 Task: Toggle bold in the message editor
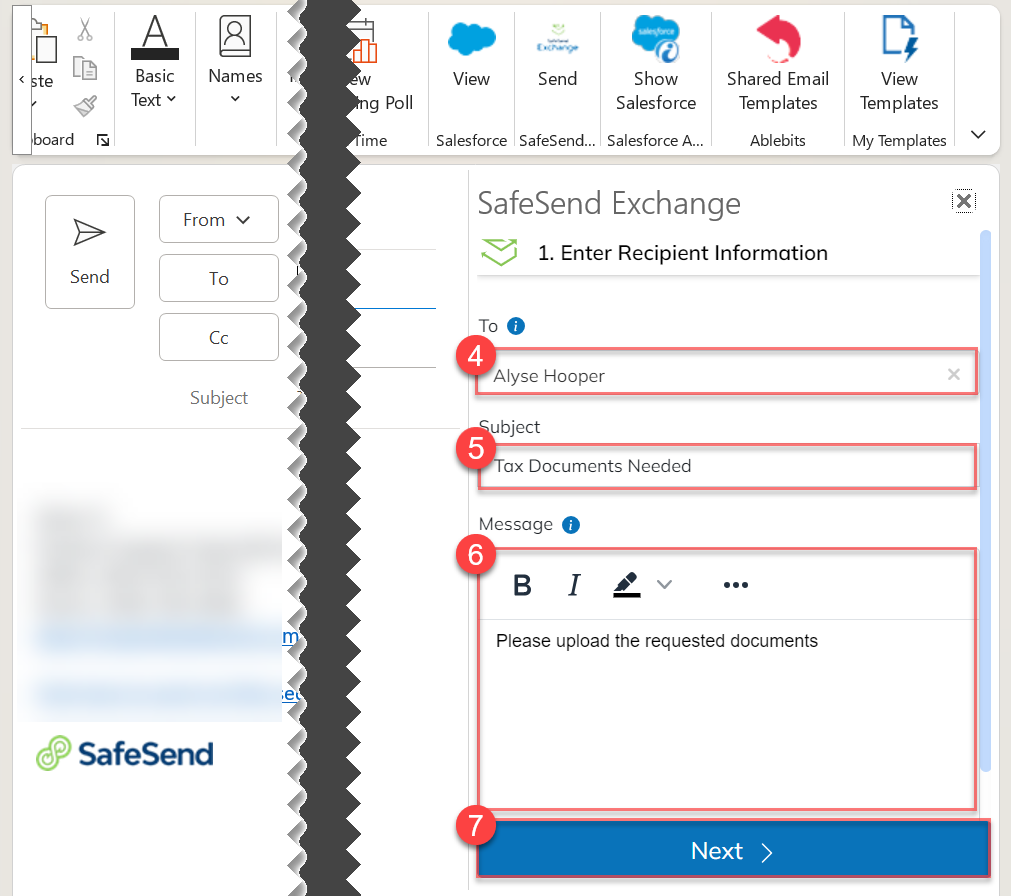click(x=522, y=585)
